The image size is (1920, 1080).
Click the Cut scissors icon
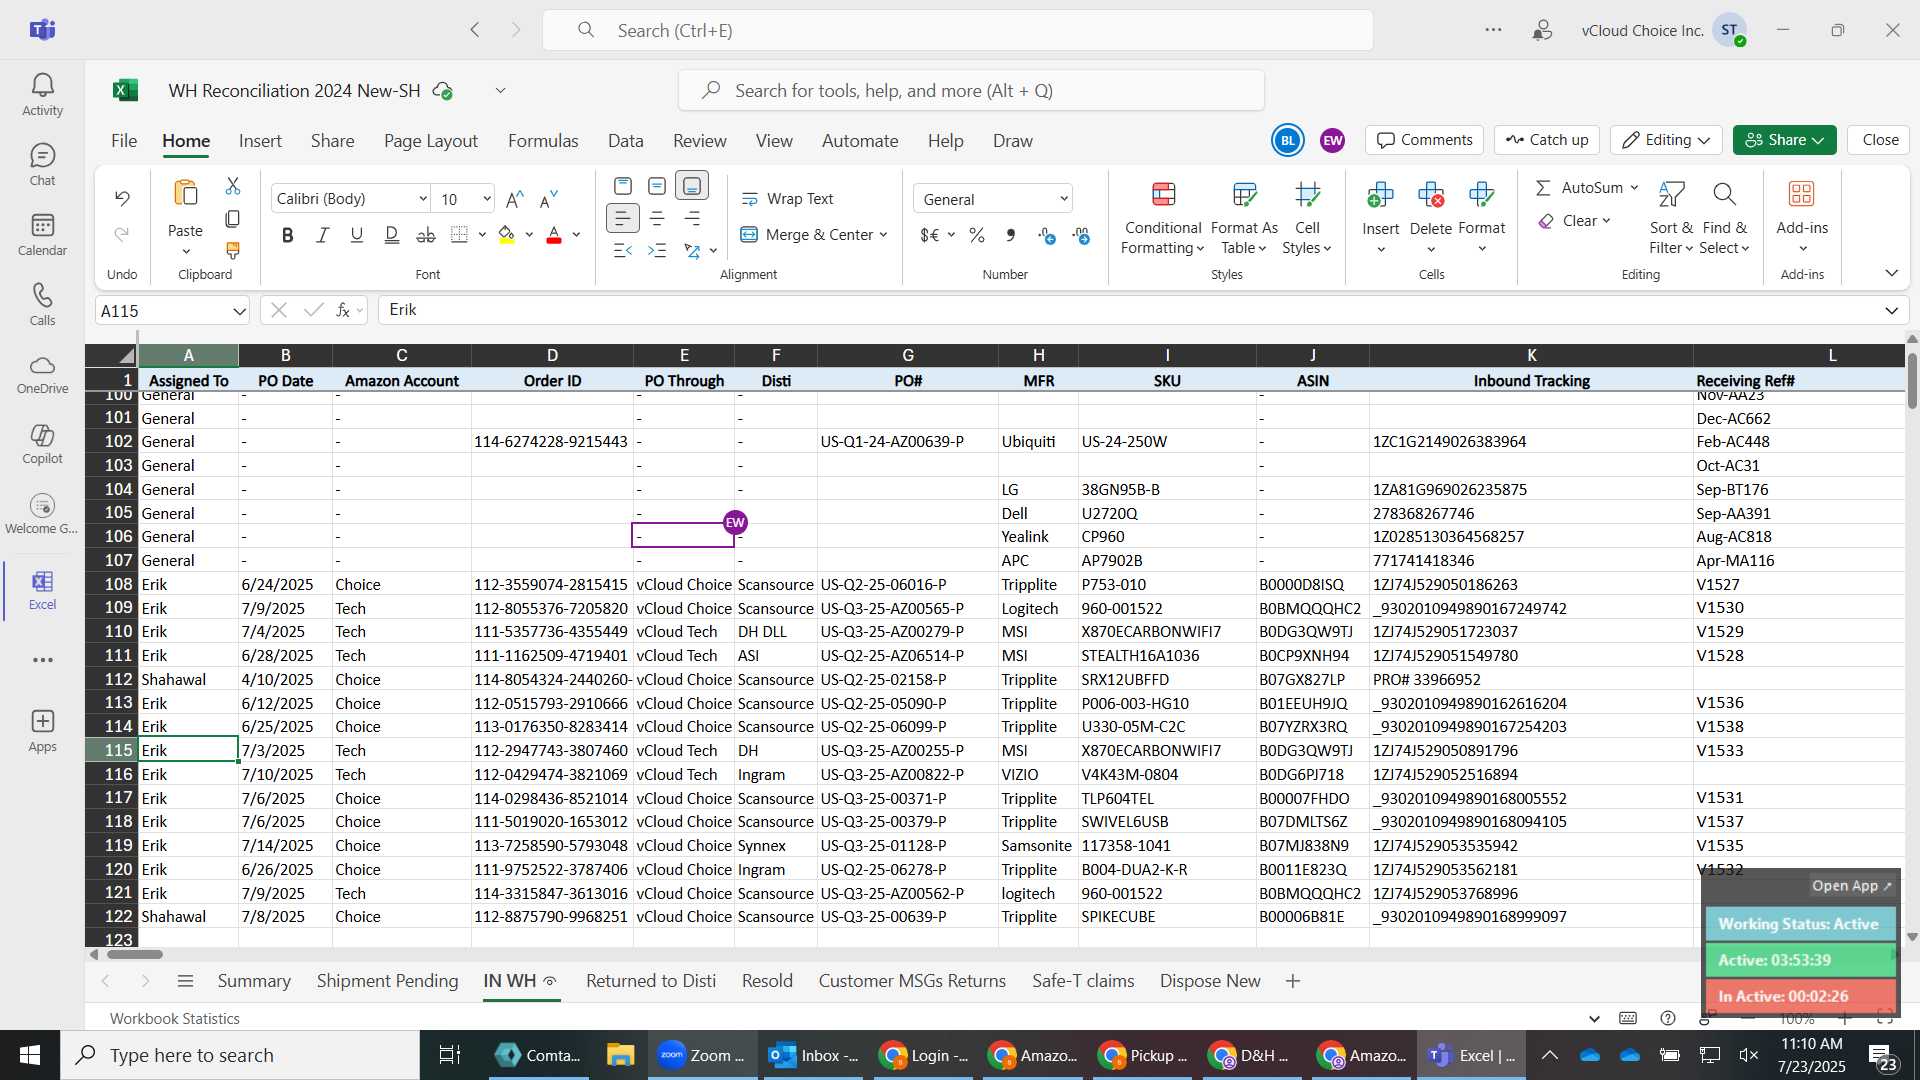(233, 186)
